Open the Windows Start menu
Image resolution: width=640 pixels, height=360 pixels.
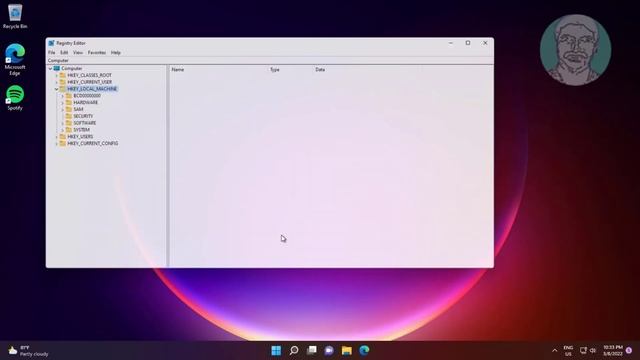point(276,351)
